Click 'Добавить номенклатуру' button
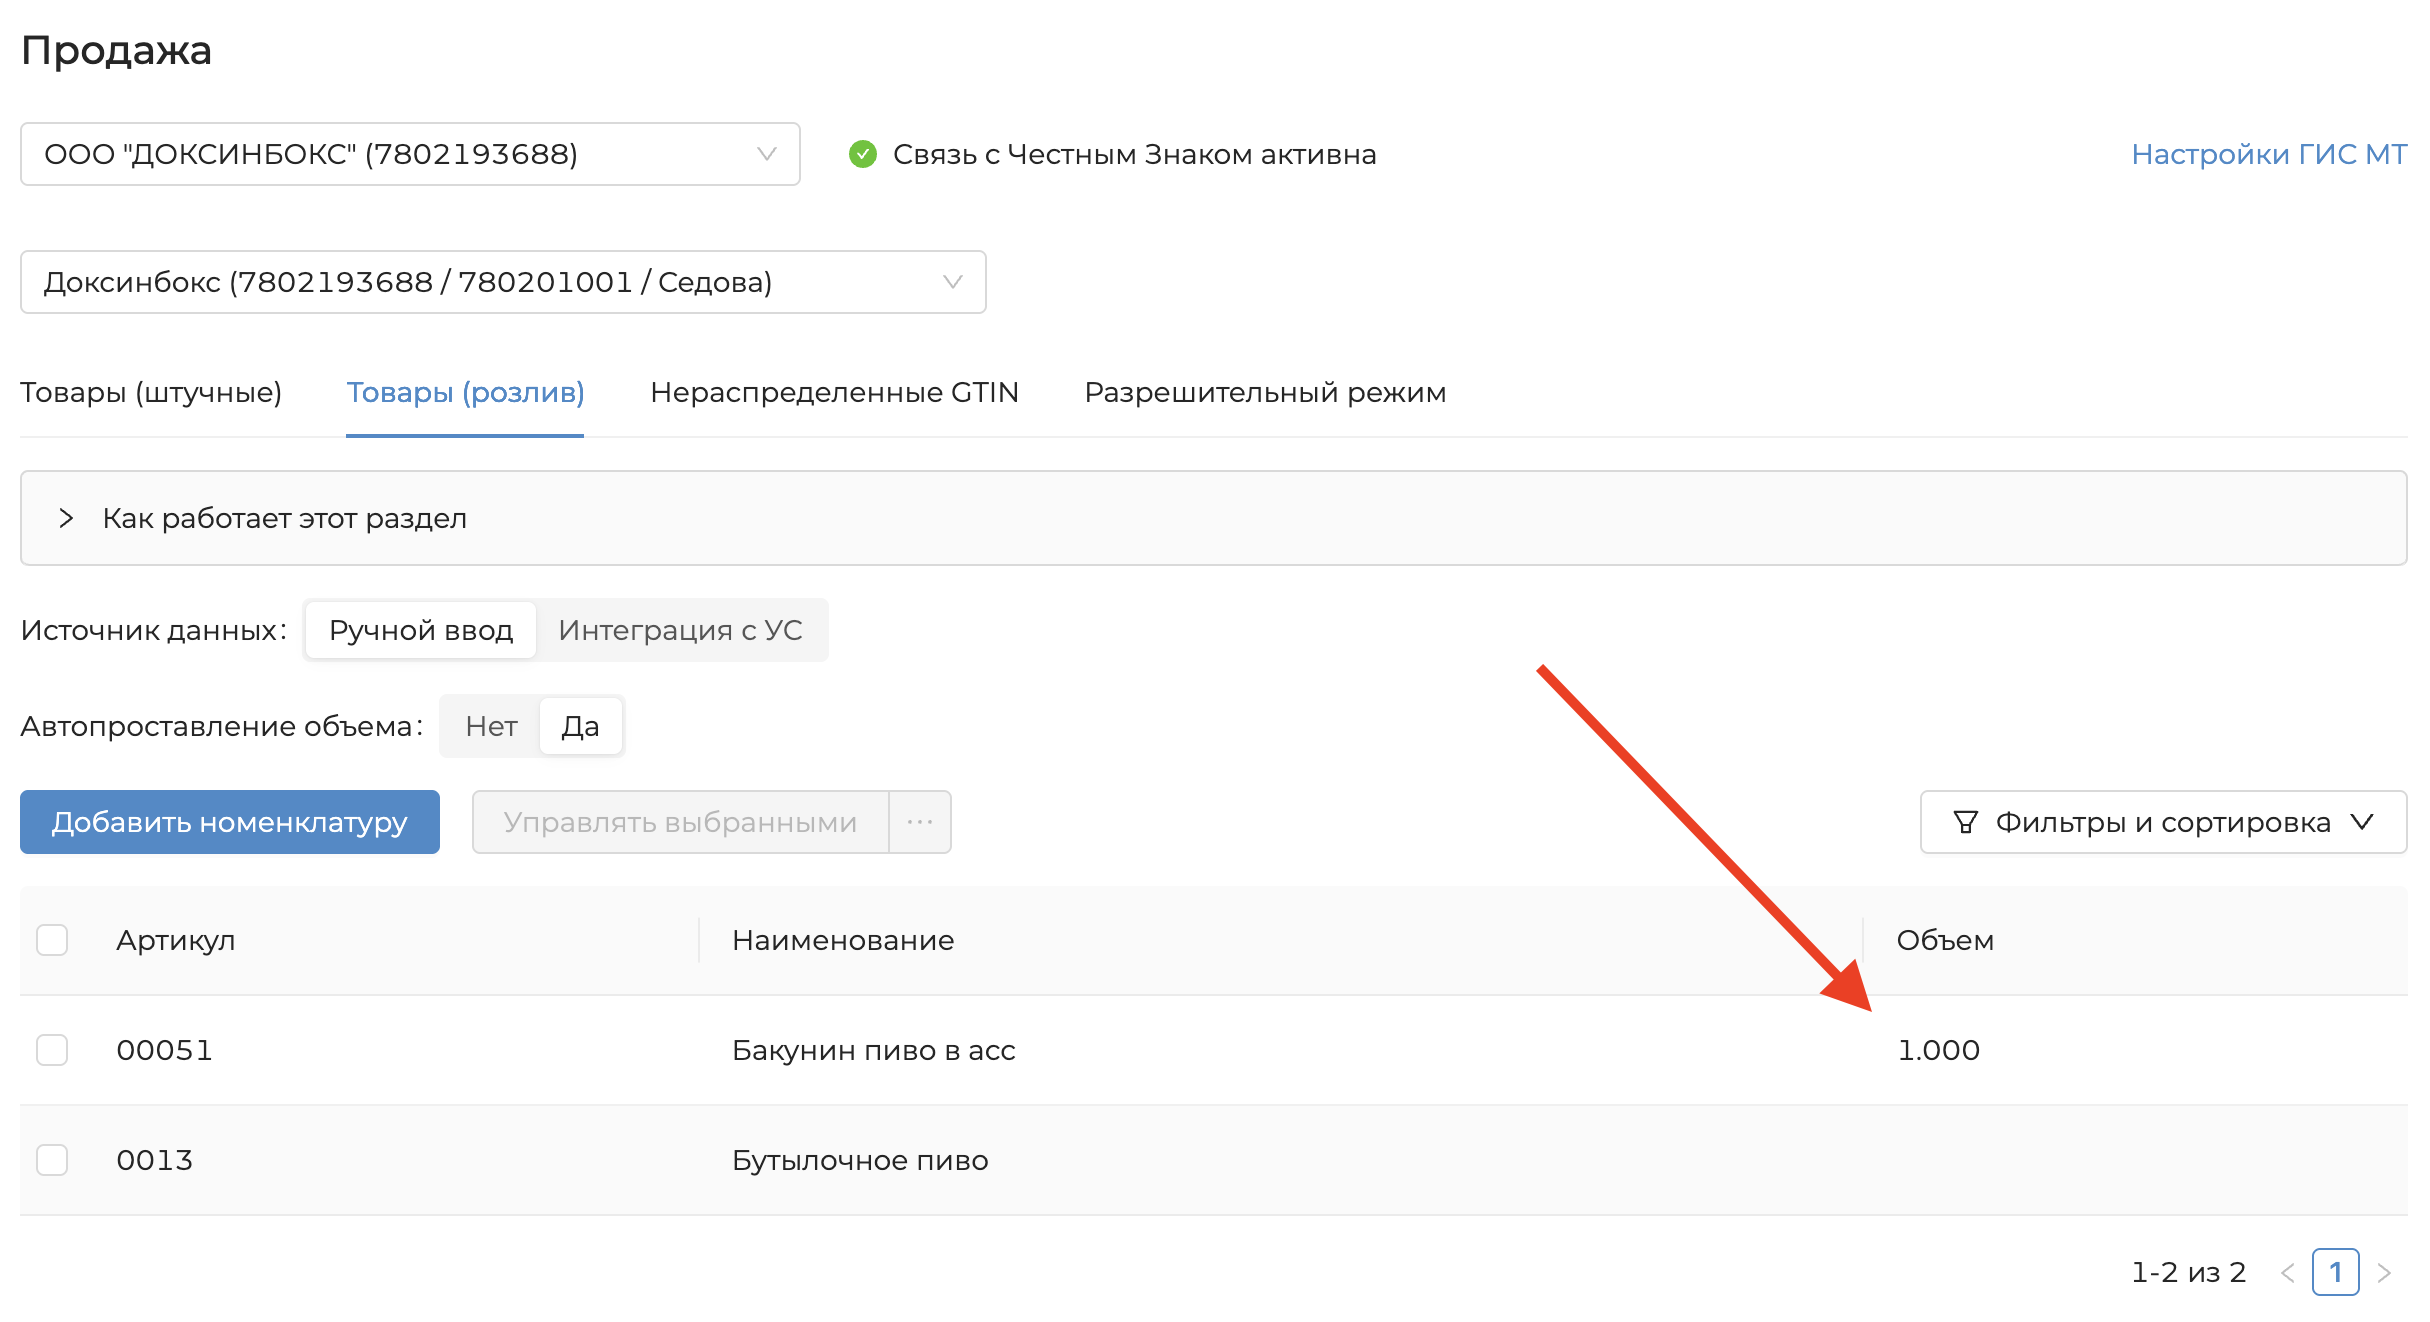 point(230,822)
